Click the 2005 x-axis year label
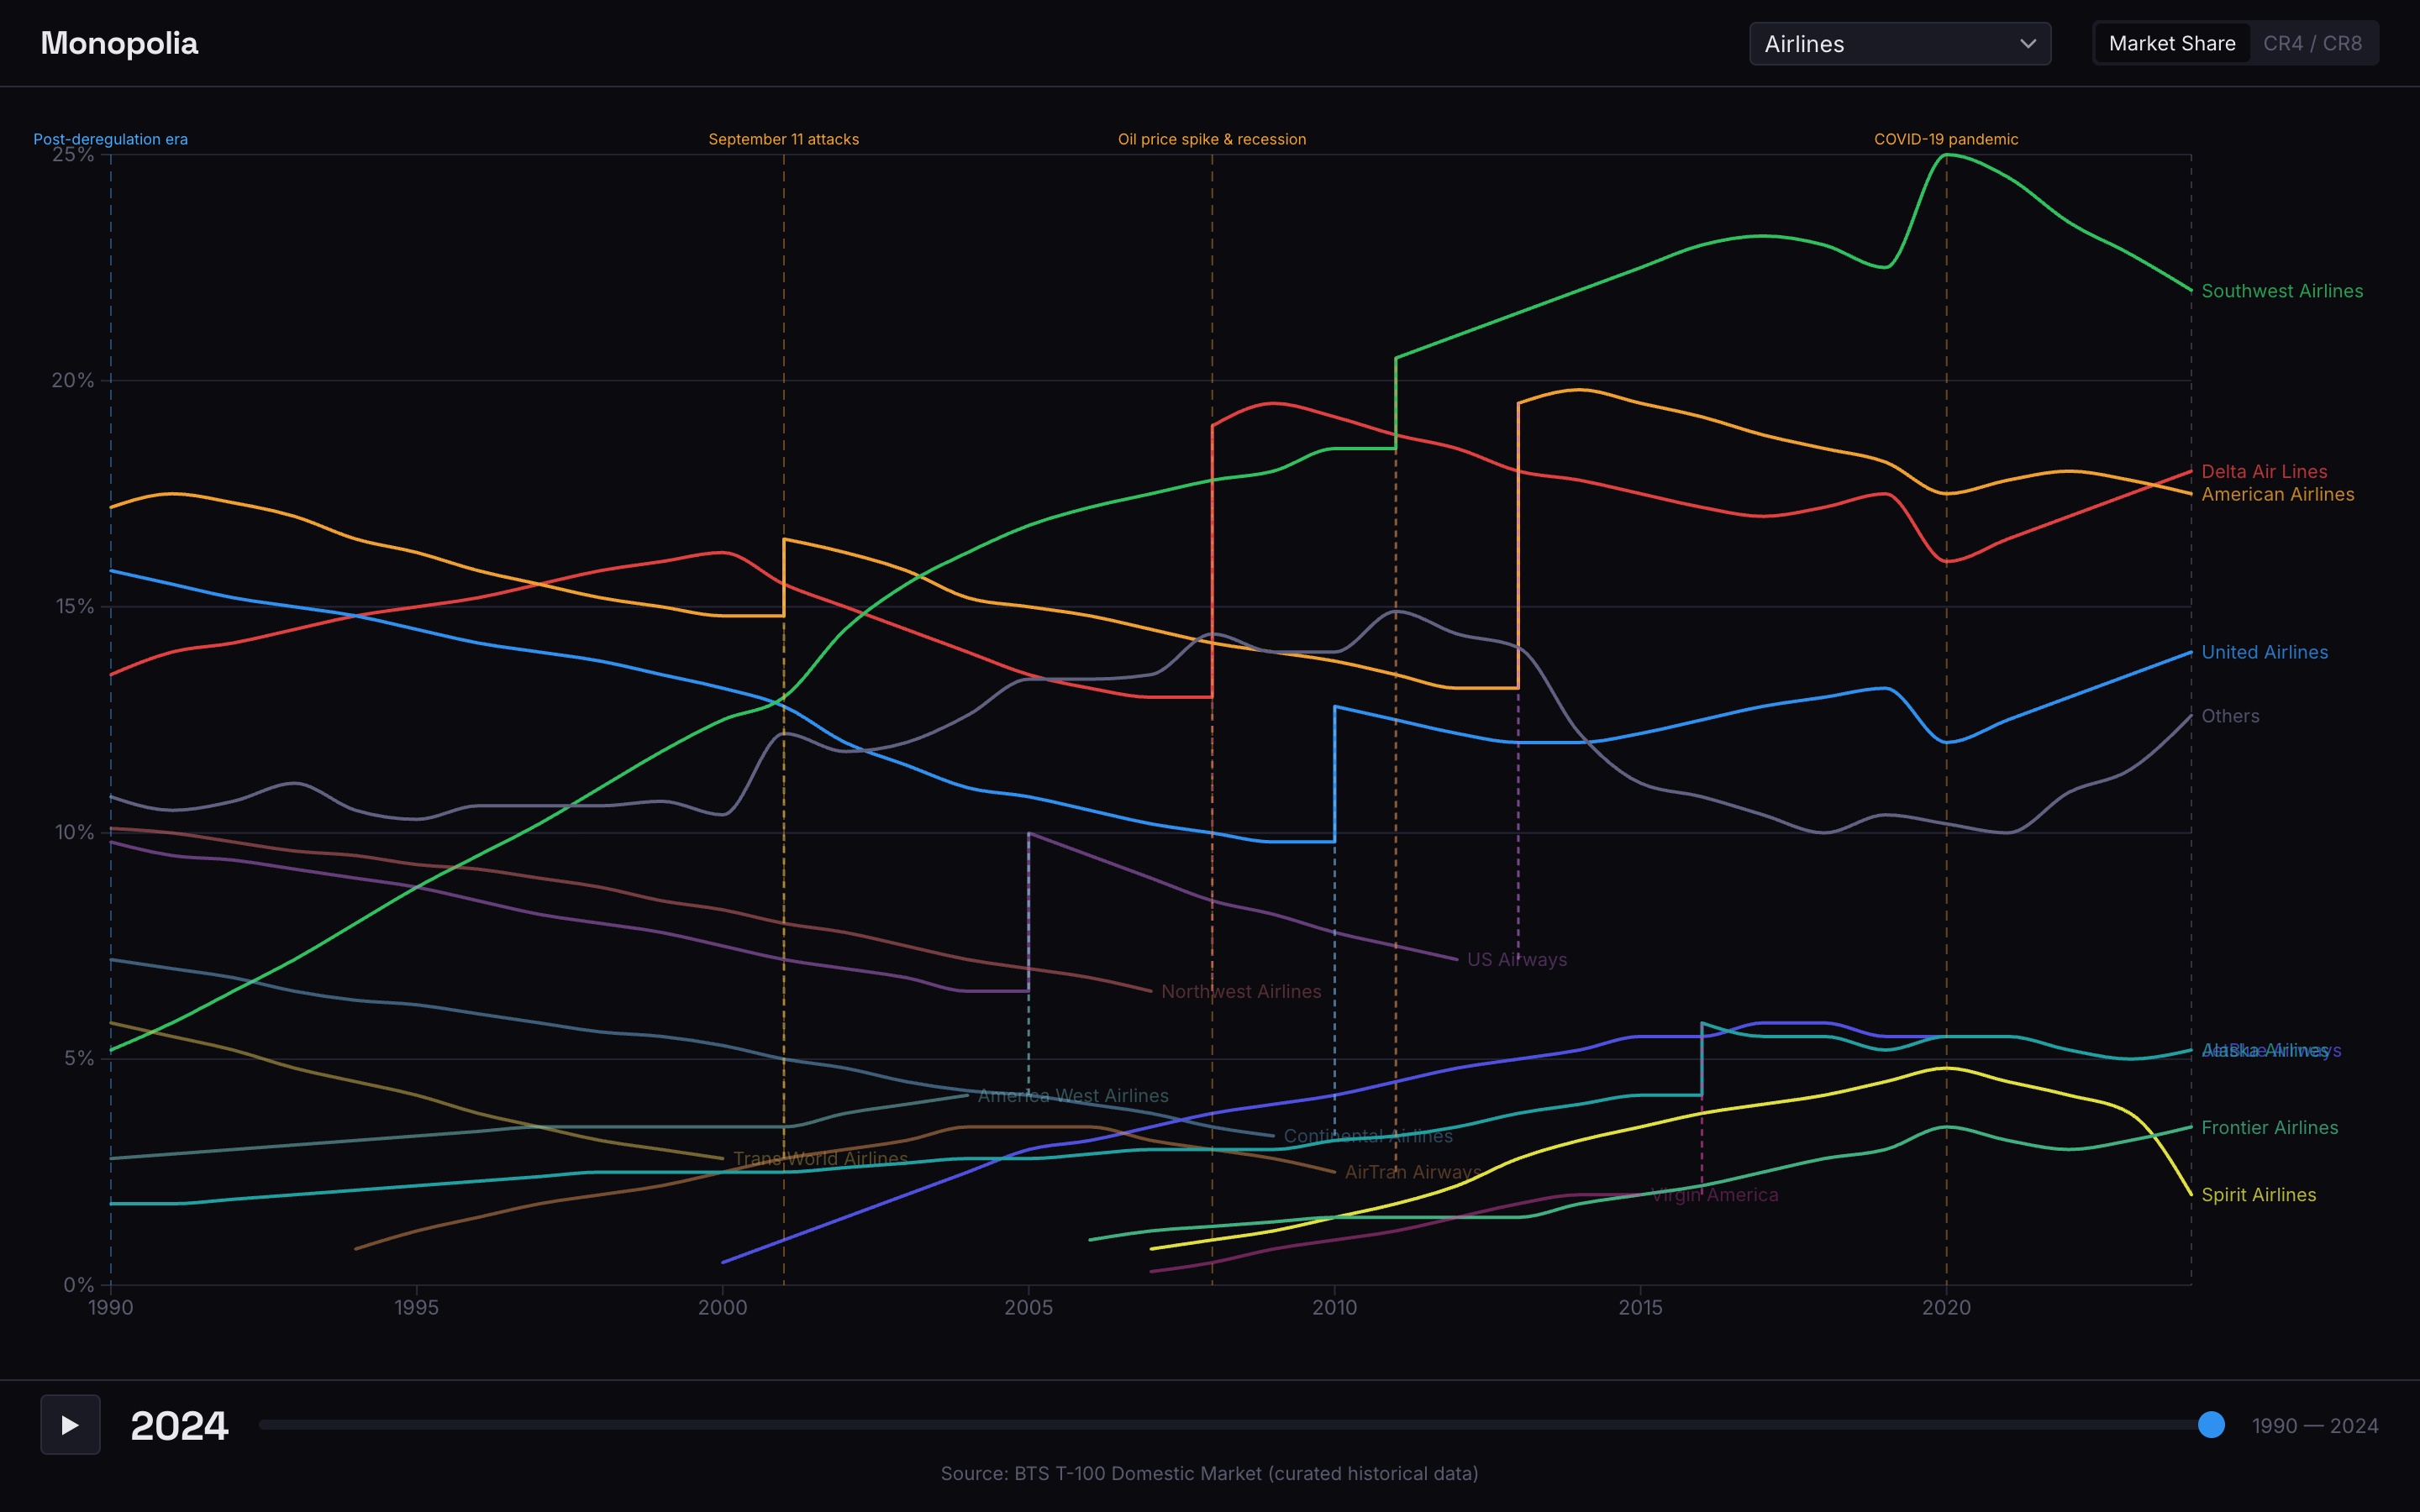 pyautogui.click(x=1029, y=1307)
